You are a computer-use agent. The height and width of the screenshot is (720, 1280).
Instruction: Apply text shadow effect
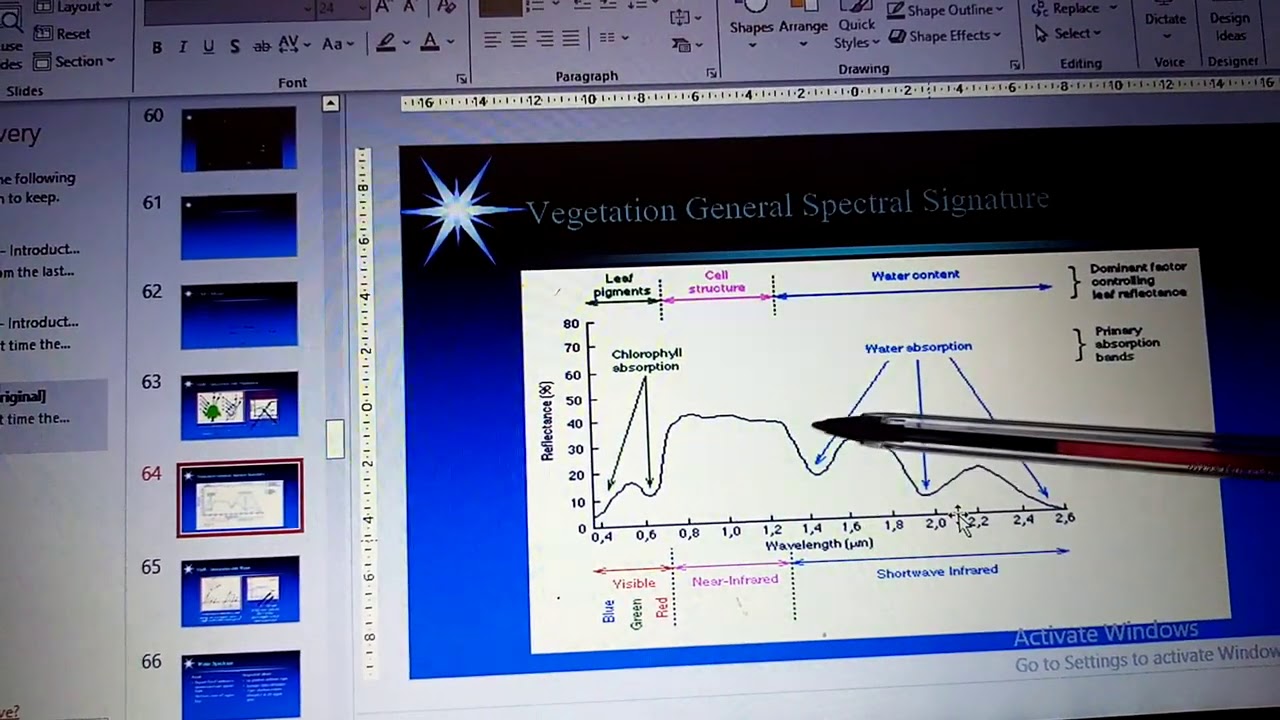tap(234, 47)
